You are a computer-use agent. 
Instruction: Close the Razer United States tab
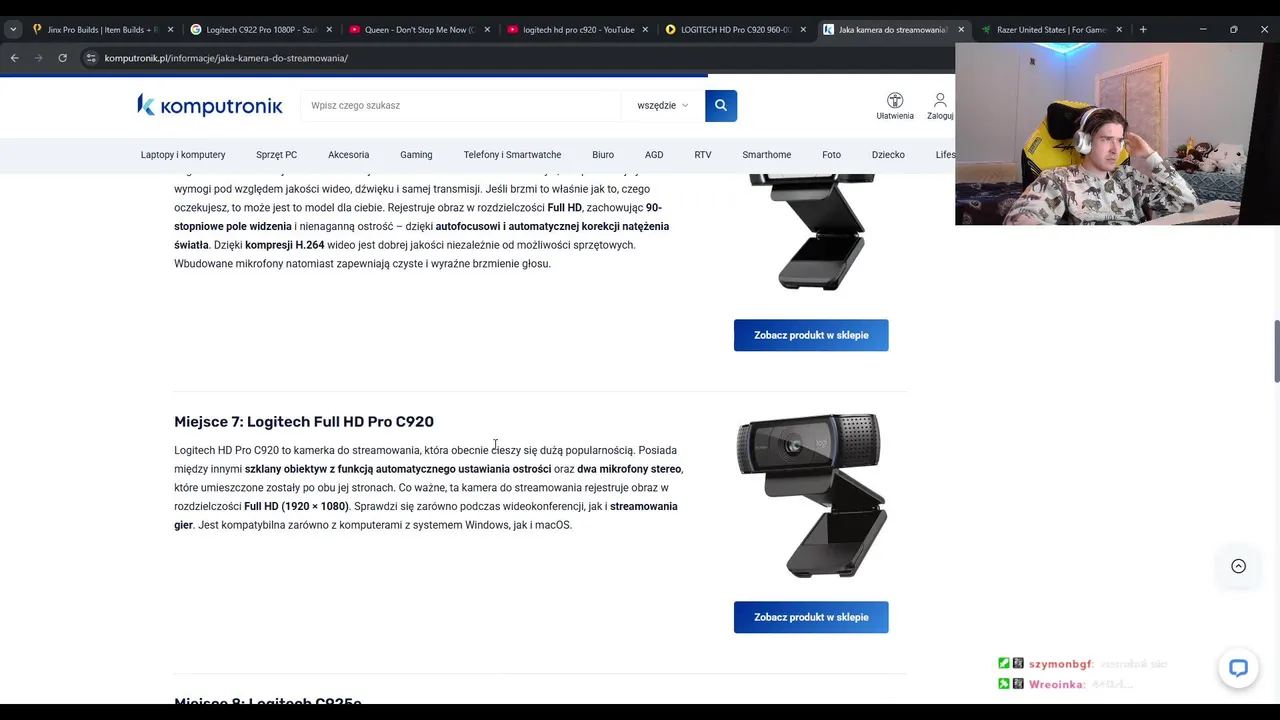(x=1119, y=30)
